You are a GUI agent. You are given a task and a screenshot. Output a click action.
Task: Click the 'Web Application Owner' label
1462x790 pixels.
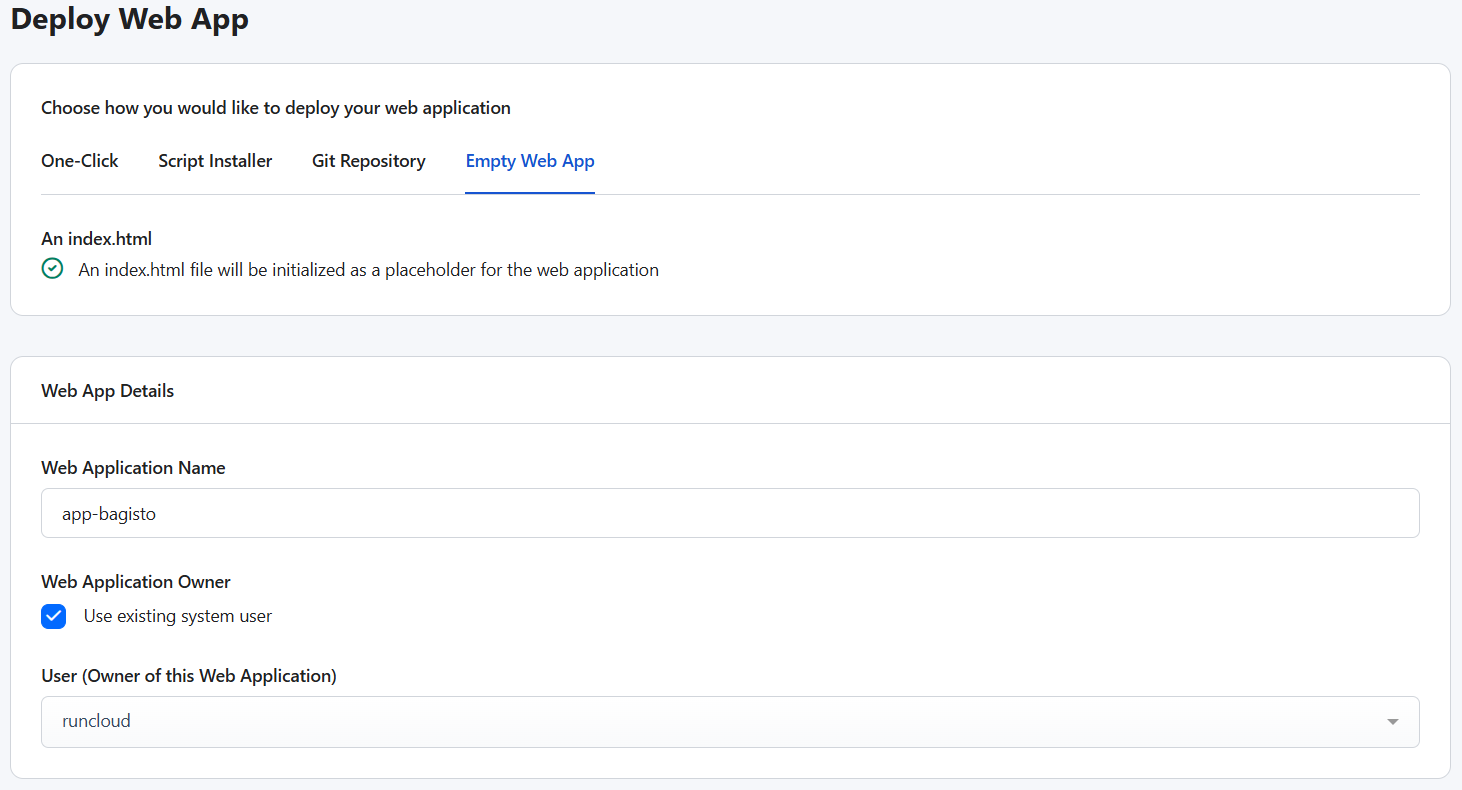click(136, 582)
